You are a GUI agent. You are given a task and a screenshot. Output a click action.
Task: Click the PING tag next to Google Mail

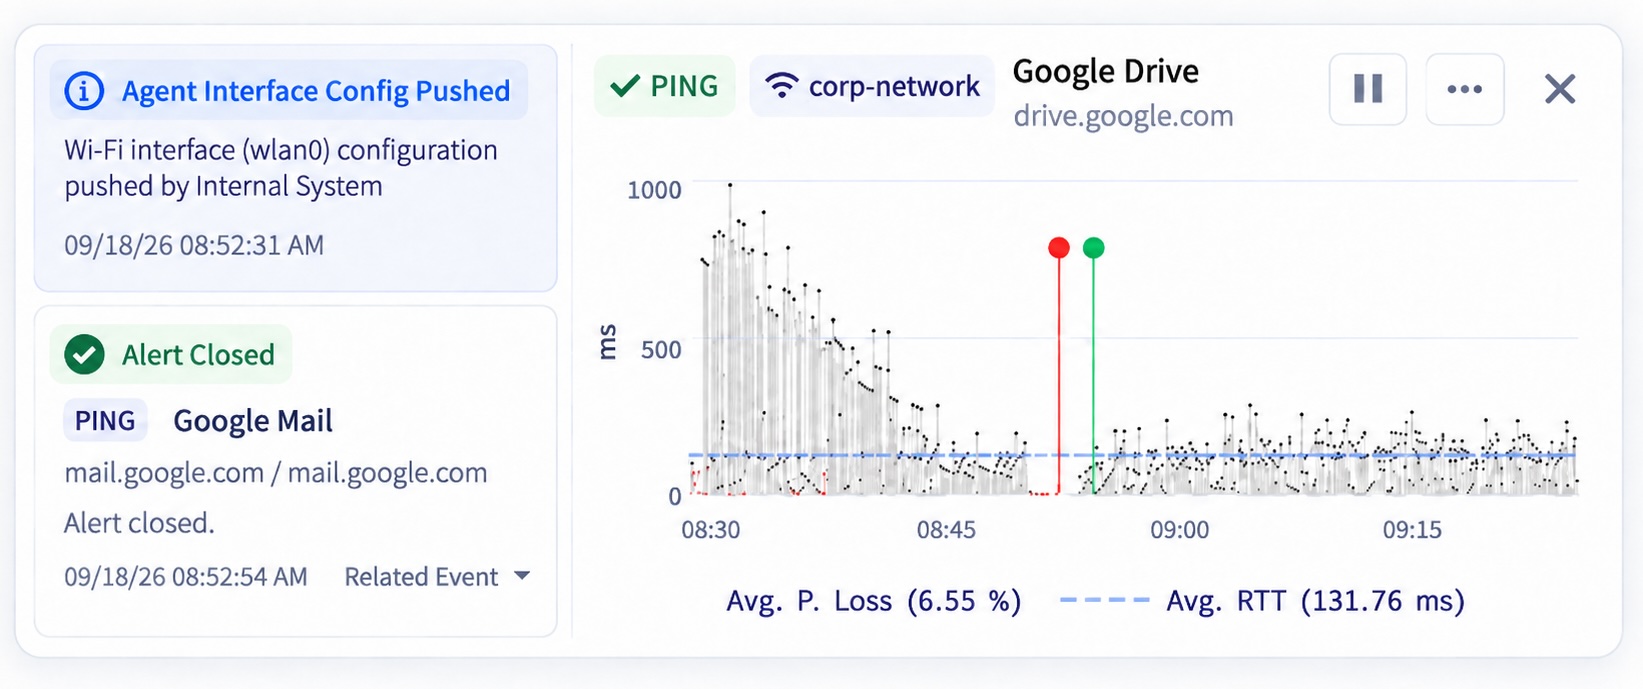pyautogui.click(x=105, y=421)
